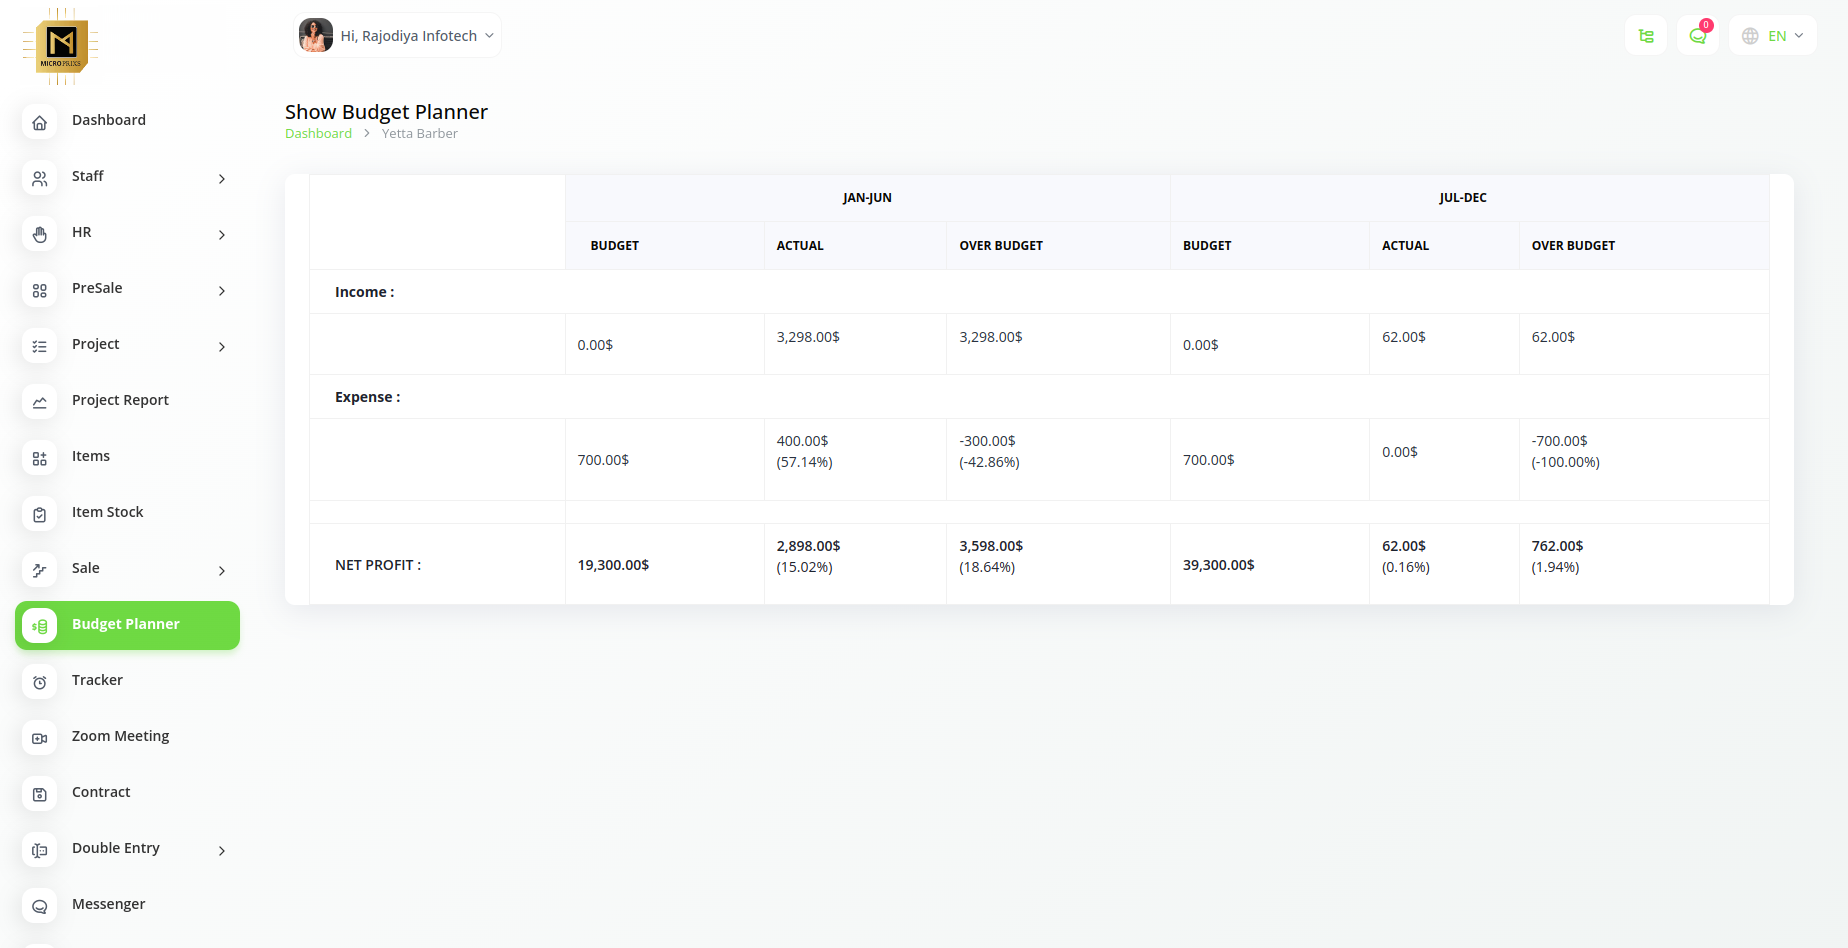Click the Project Report chart icon
1848x948 pixels.
(x=39, y=403)
